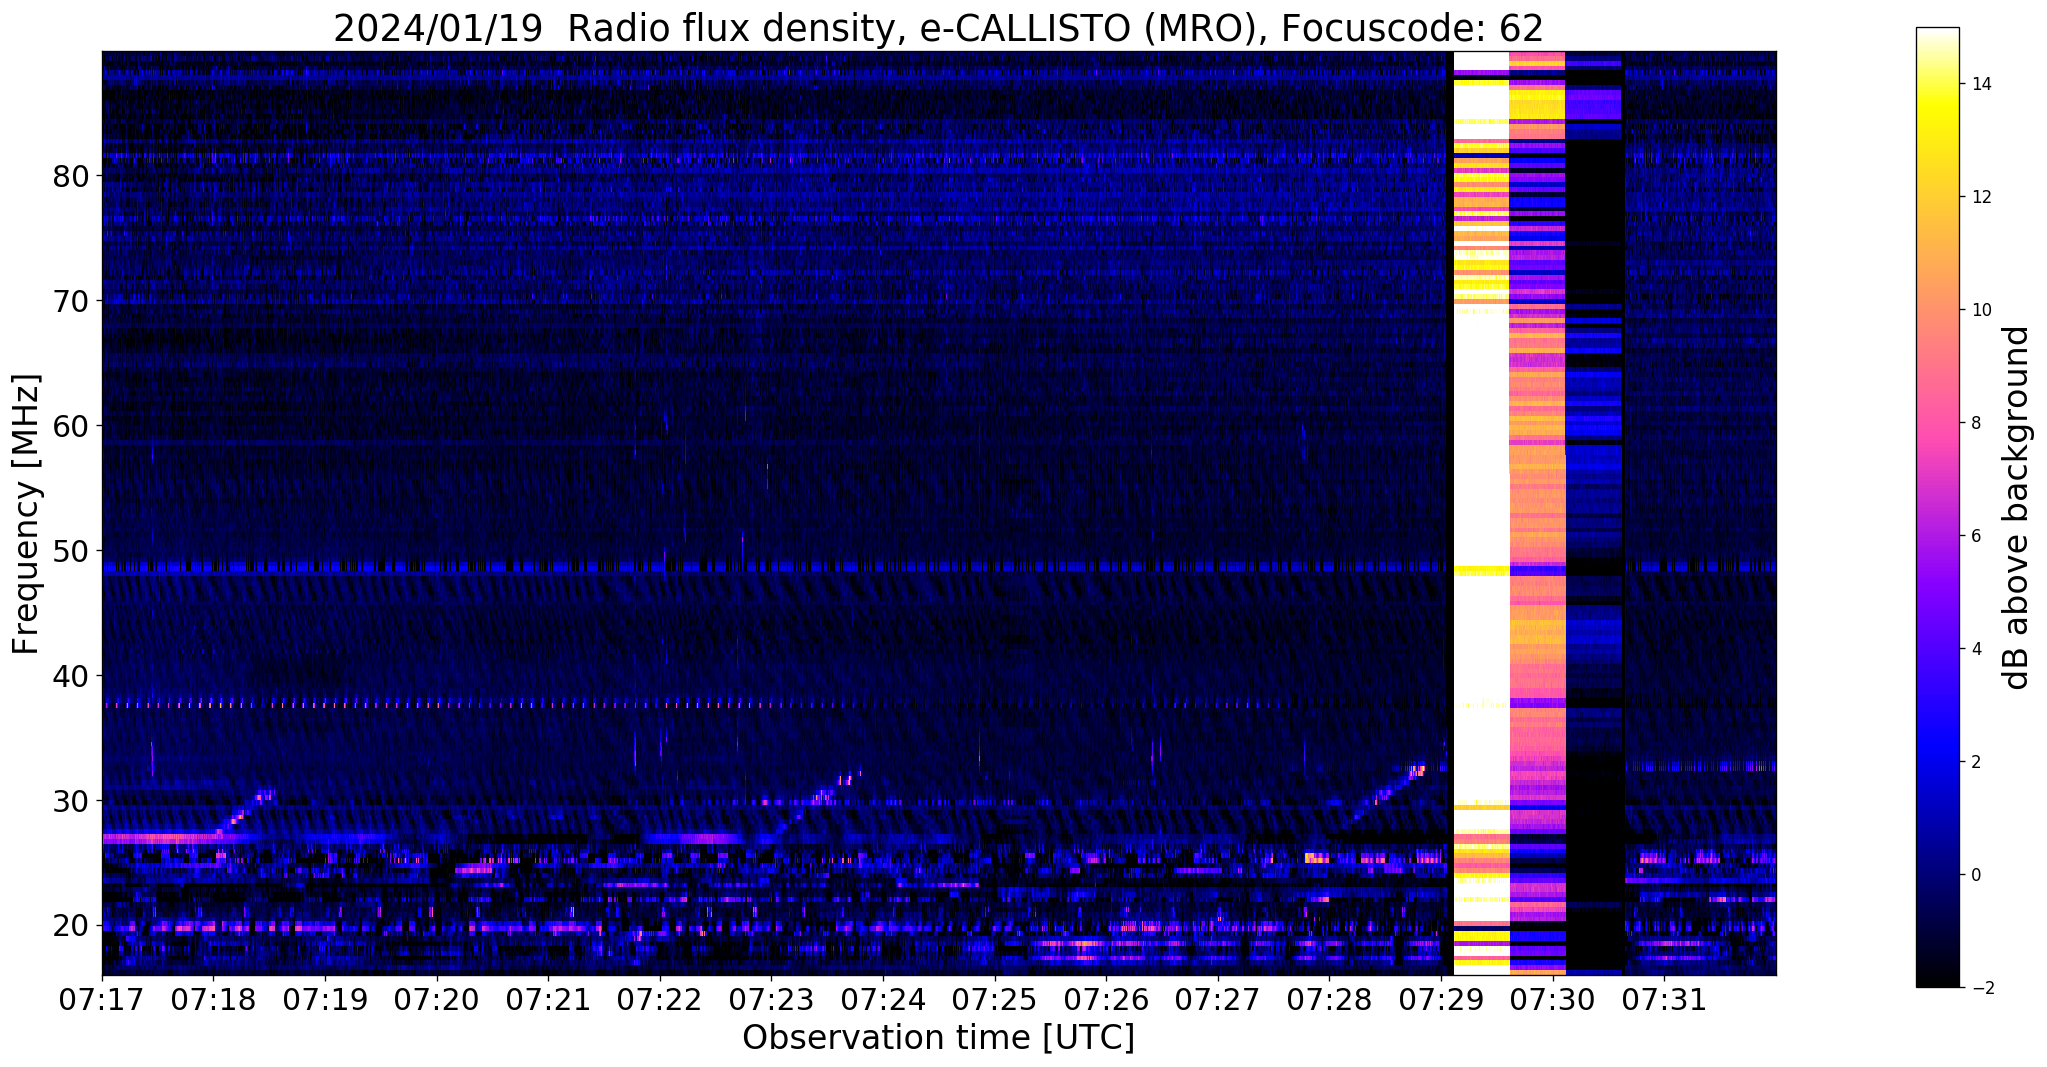Click the plot title mentioning e-CALLISTO (MRO)
Image resolution: width=2047 pixels, height=1067 pixels.
point(938,27)
